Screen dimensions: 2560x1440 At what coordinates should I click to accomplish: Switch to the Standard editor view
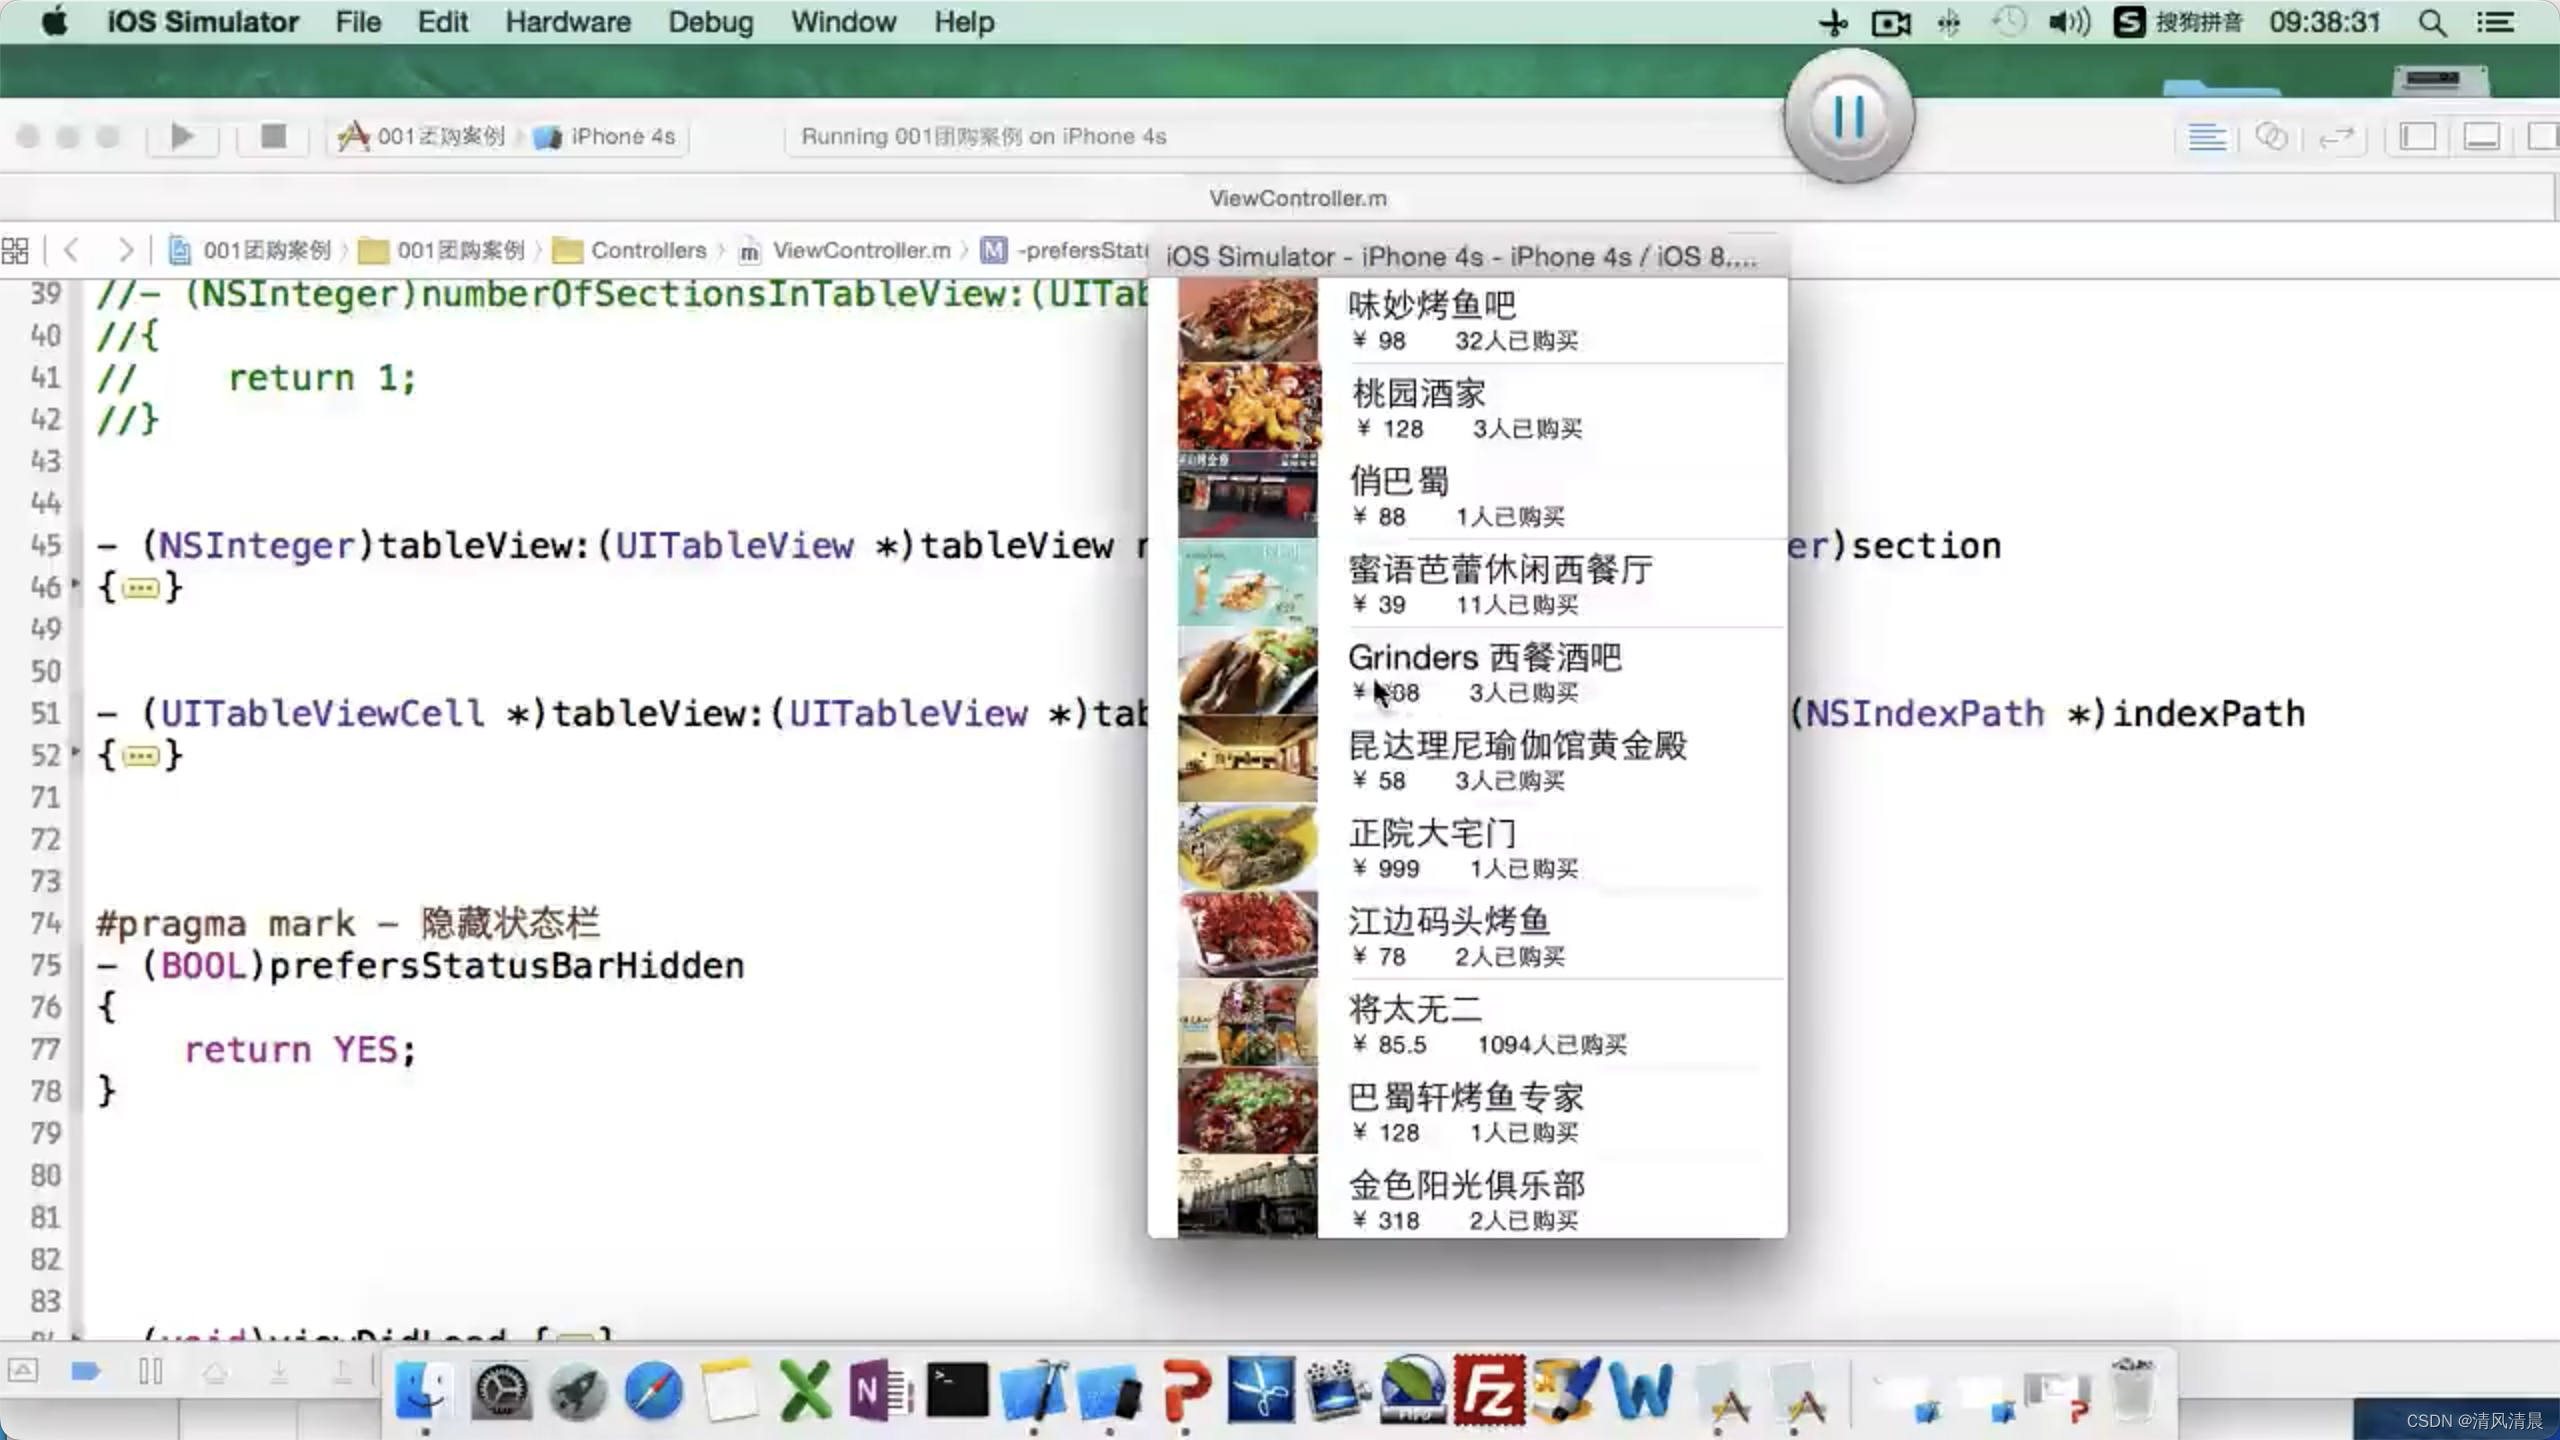tap(2206, 137)
